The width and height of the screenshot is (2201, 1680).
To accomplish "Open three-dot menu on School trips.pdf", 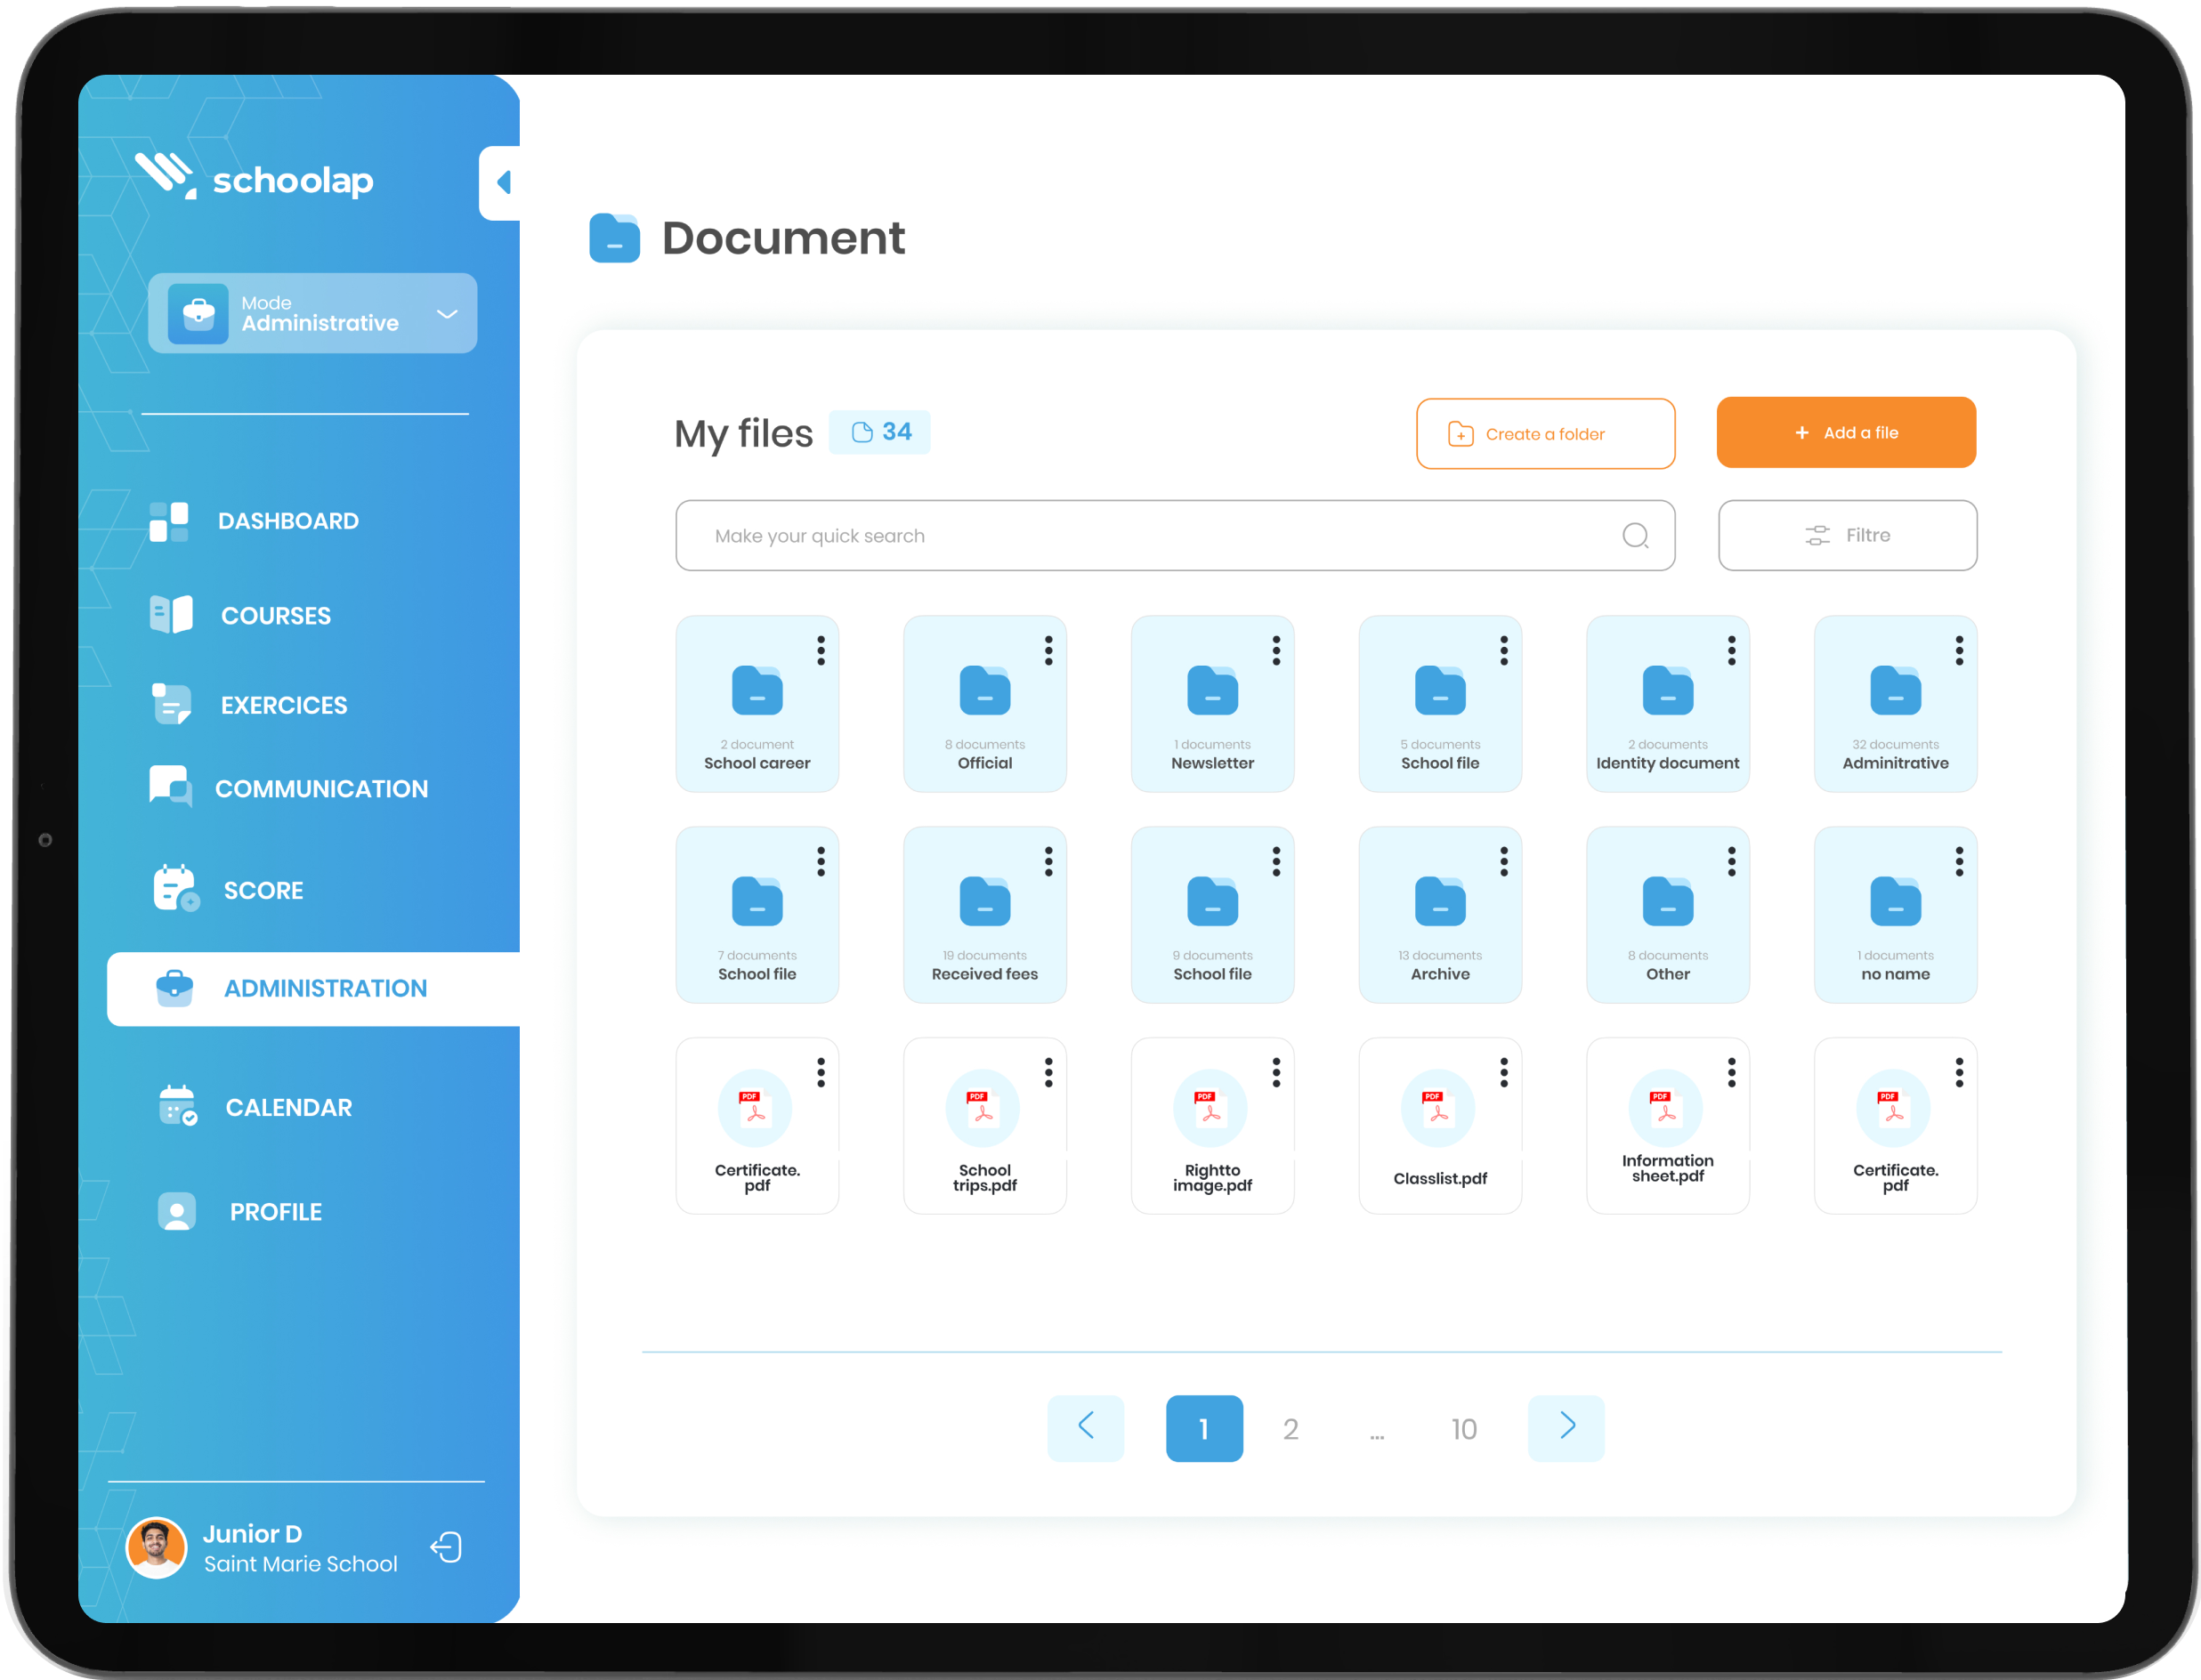I will click(1048, 1072).
